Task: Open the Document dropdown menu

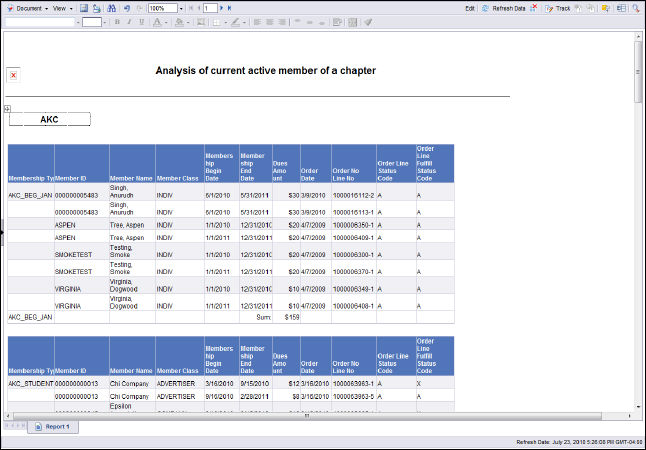Action: [x=28, y=7]
